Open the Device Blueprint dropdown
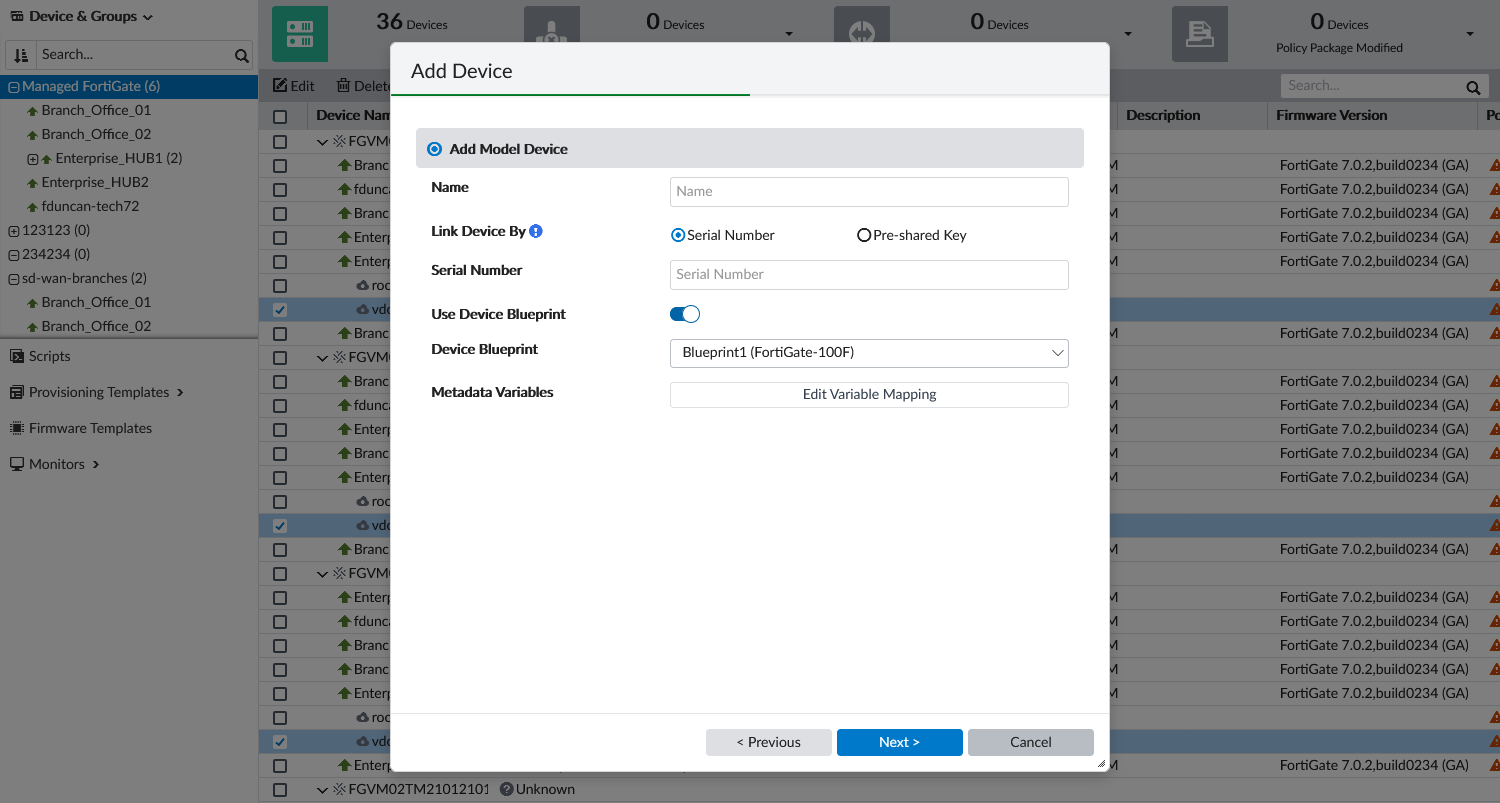The width and height of the screenshot is (1500, 803). (x=869, y=353)
